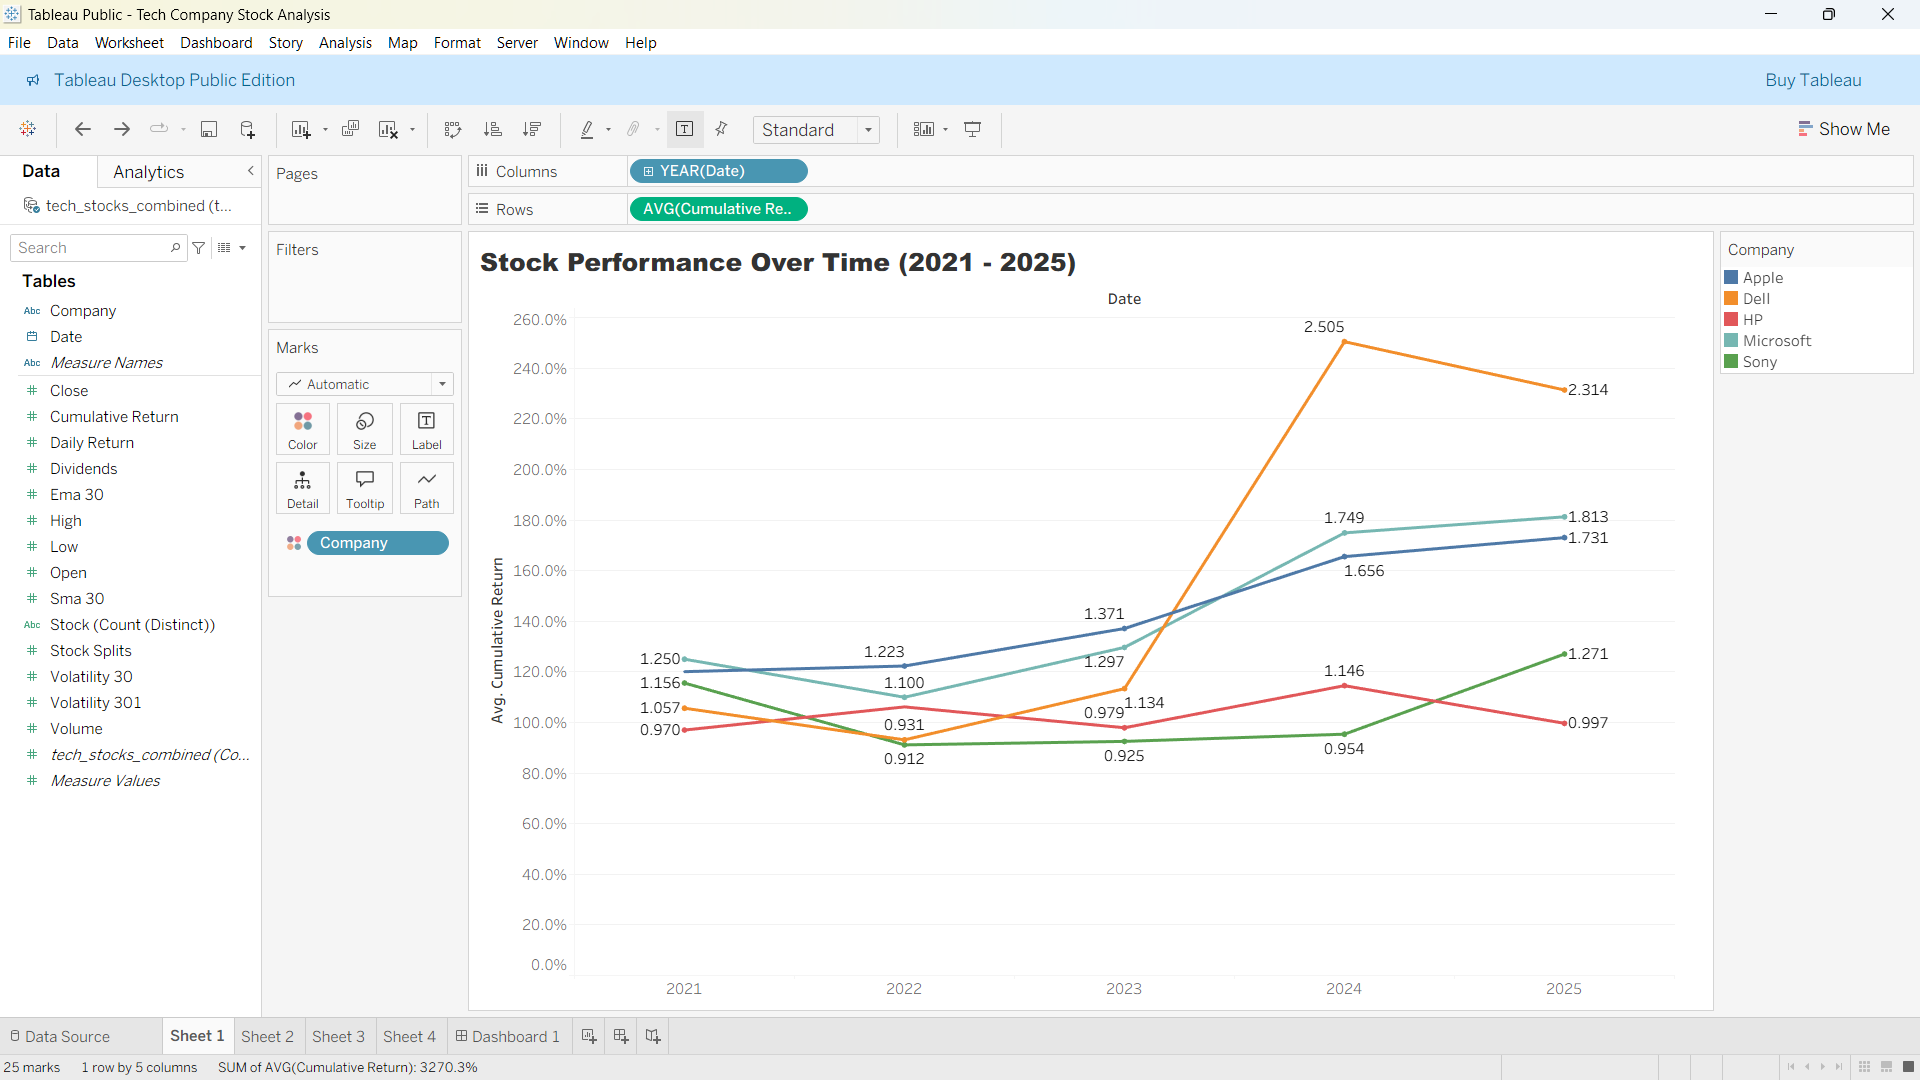Click the Undo back arrow
Screen dimensions: 1920x1080
(83, 129)
